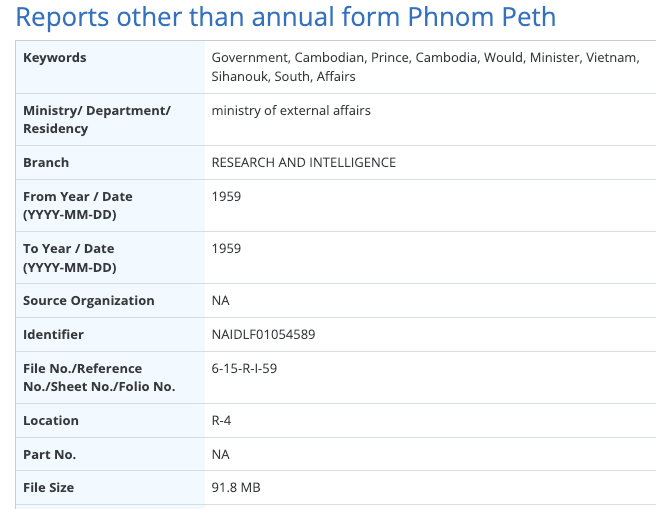The image size is (656, 509).
Task: Click the 'Source Organization' label
Action: [x=89, y=300]
